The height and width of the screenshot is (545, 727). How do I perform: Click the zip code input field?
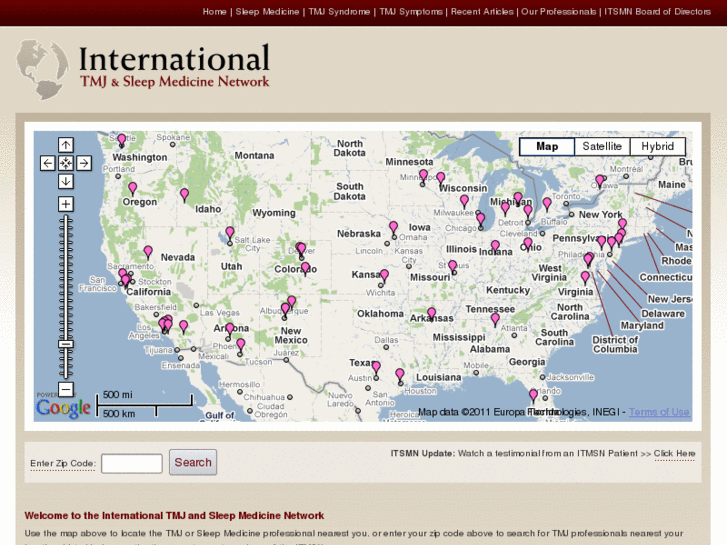132,463
